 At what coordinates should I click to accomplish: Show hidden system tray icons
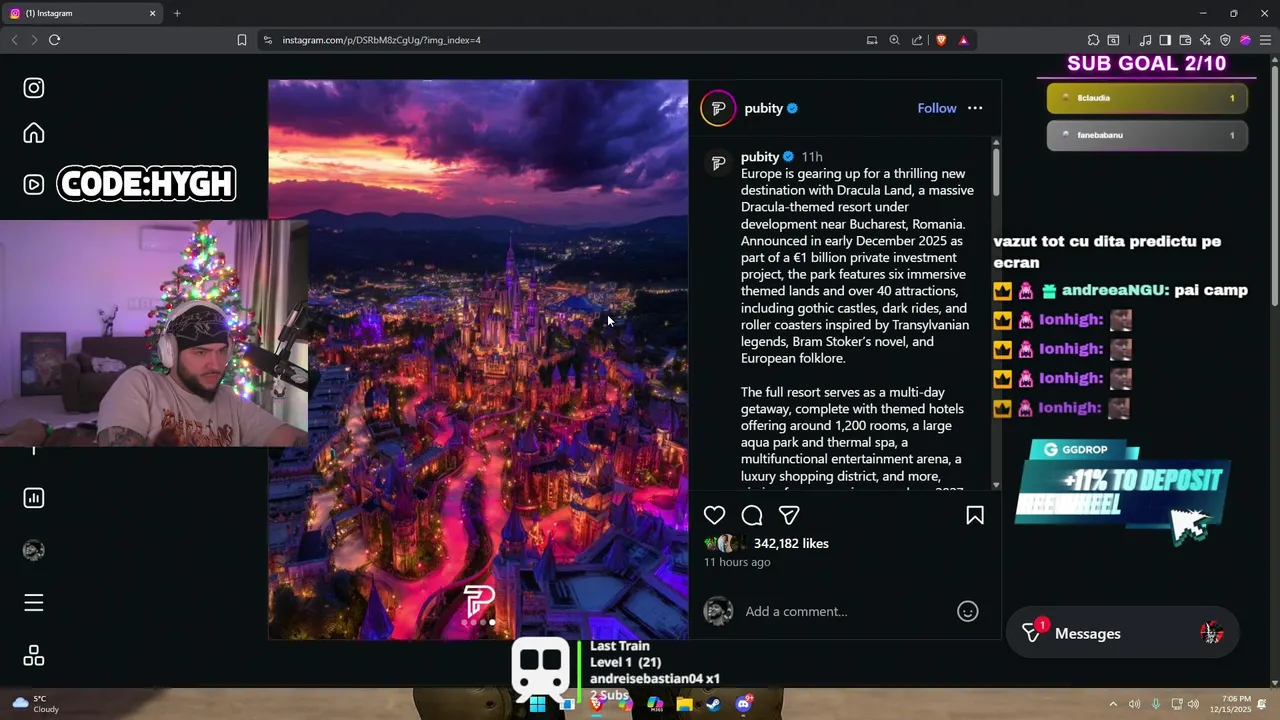pos(1113,704)
